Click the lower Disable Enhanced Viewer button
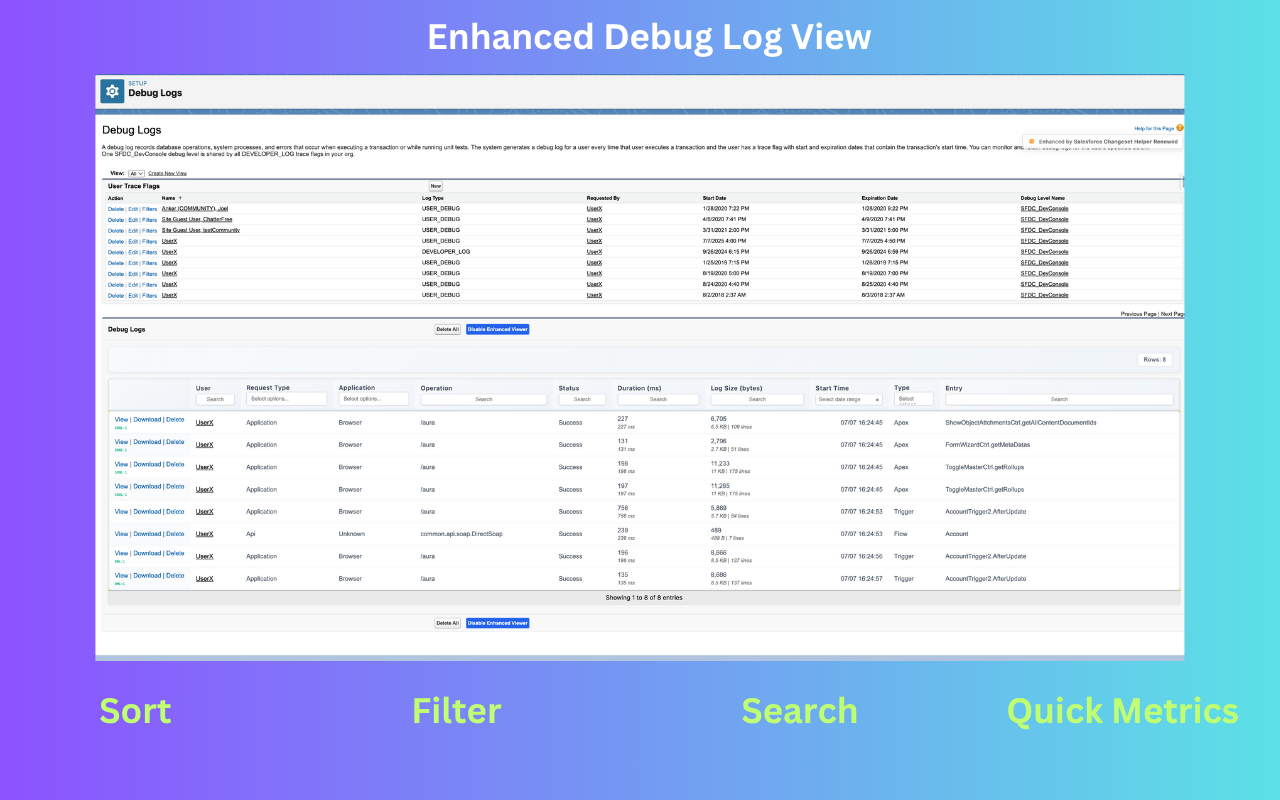Image resolution: width=1280 pixels, height=800 pixels. (x=497, y=623)
